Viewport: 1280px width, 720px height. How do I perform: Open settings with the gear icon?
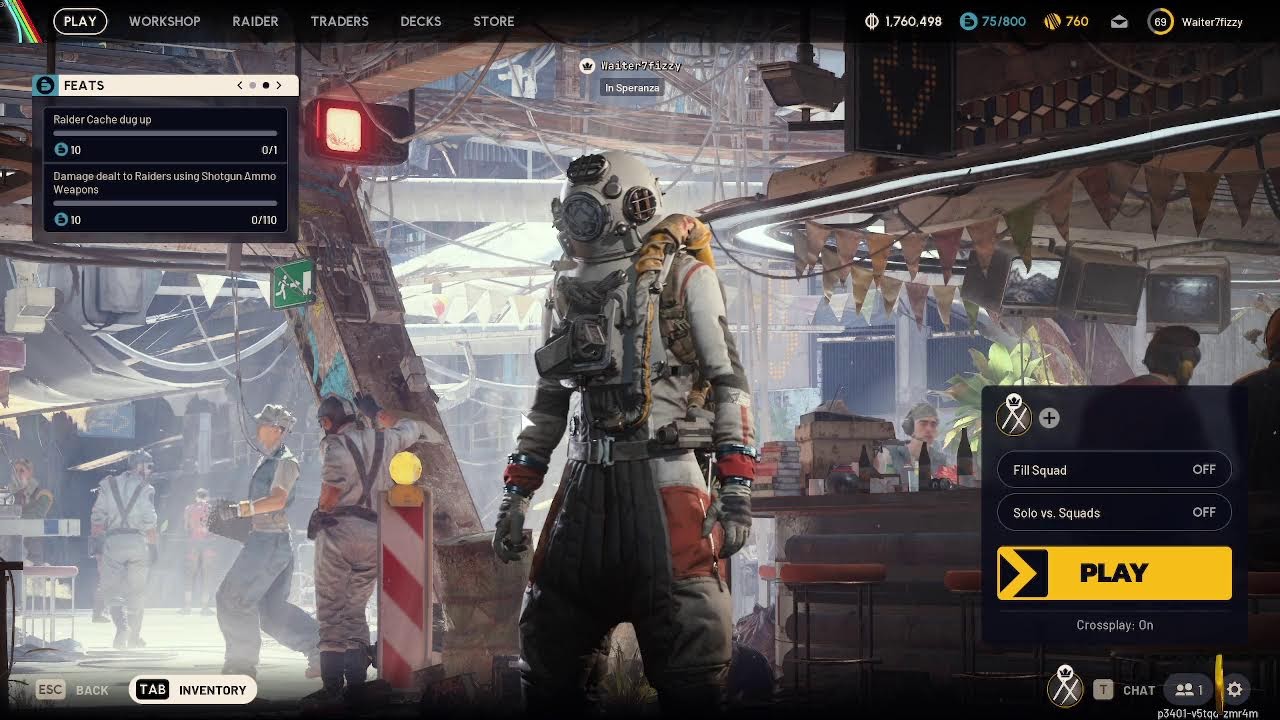pyautogui.click(x=1235, y=690)
